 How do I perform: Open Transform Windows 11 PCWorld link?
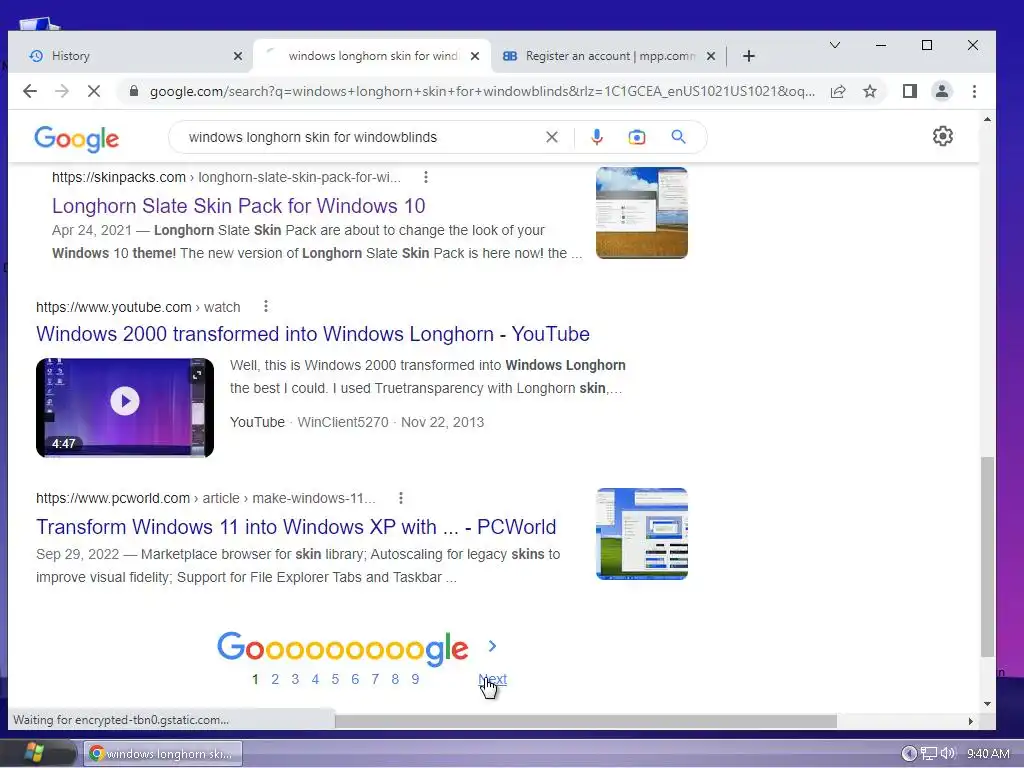[296, 526]
